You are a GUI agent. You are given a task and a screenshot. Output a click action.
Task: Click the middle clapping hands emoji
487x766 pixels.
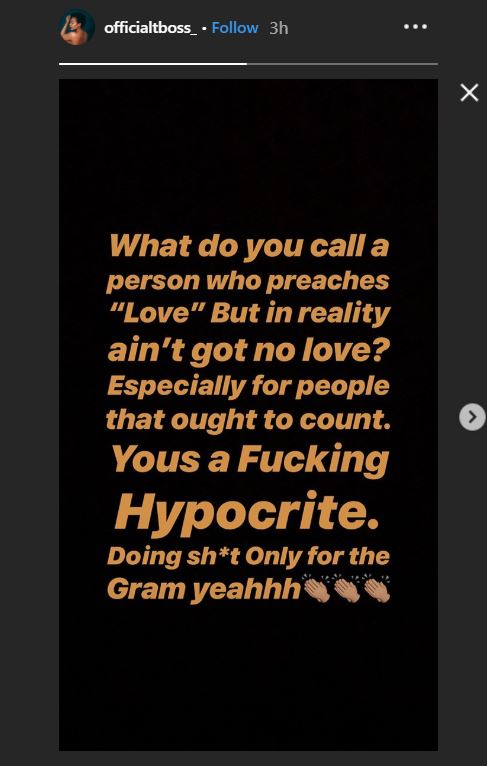pos(347,588)
